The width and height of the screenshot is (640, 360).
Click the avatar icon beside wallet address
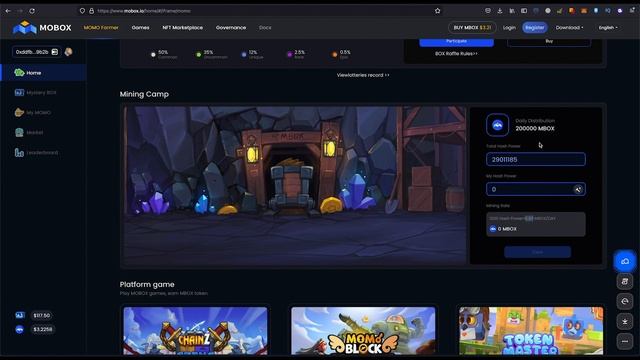click(x=69, y=52)
